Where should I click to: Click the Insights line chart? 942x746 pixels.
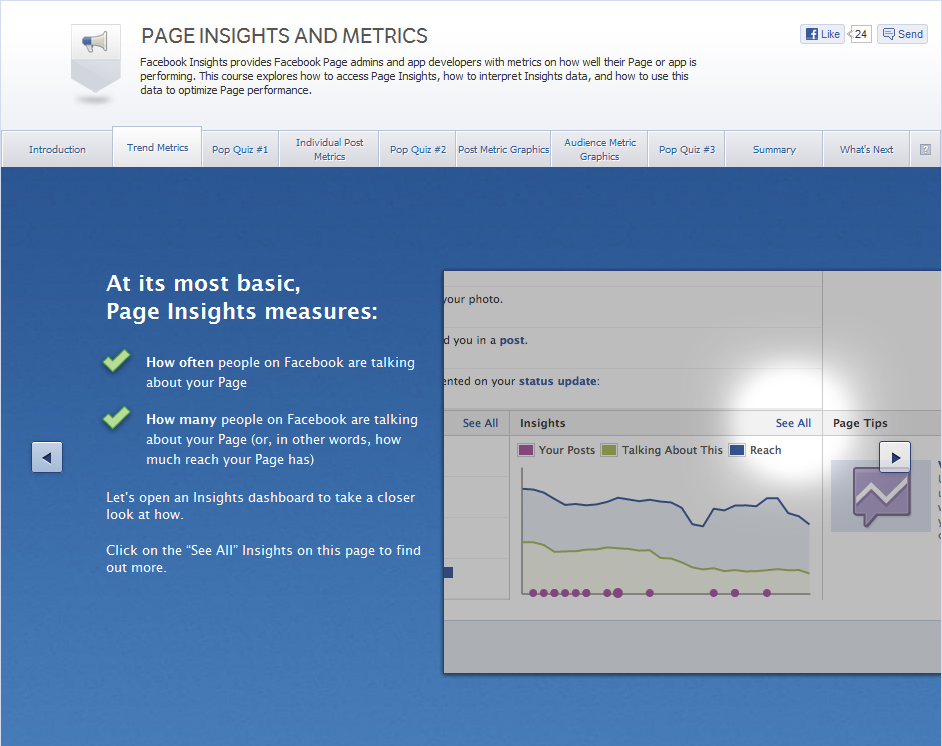[x=666, y=533]
